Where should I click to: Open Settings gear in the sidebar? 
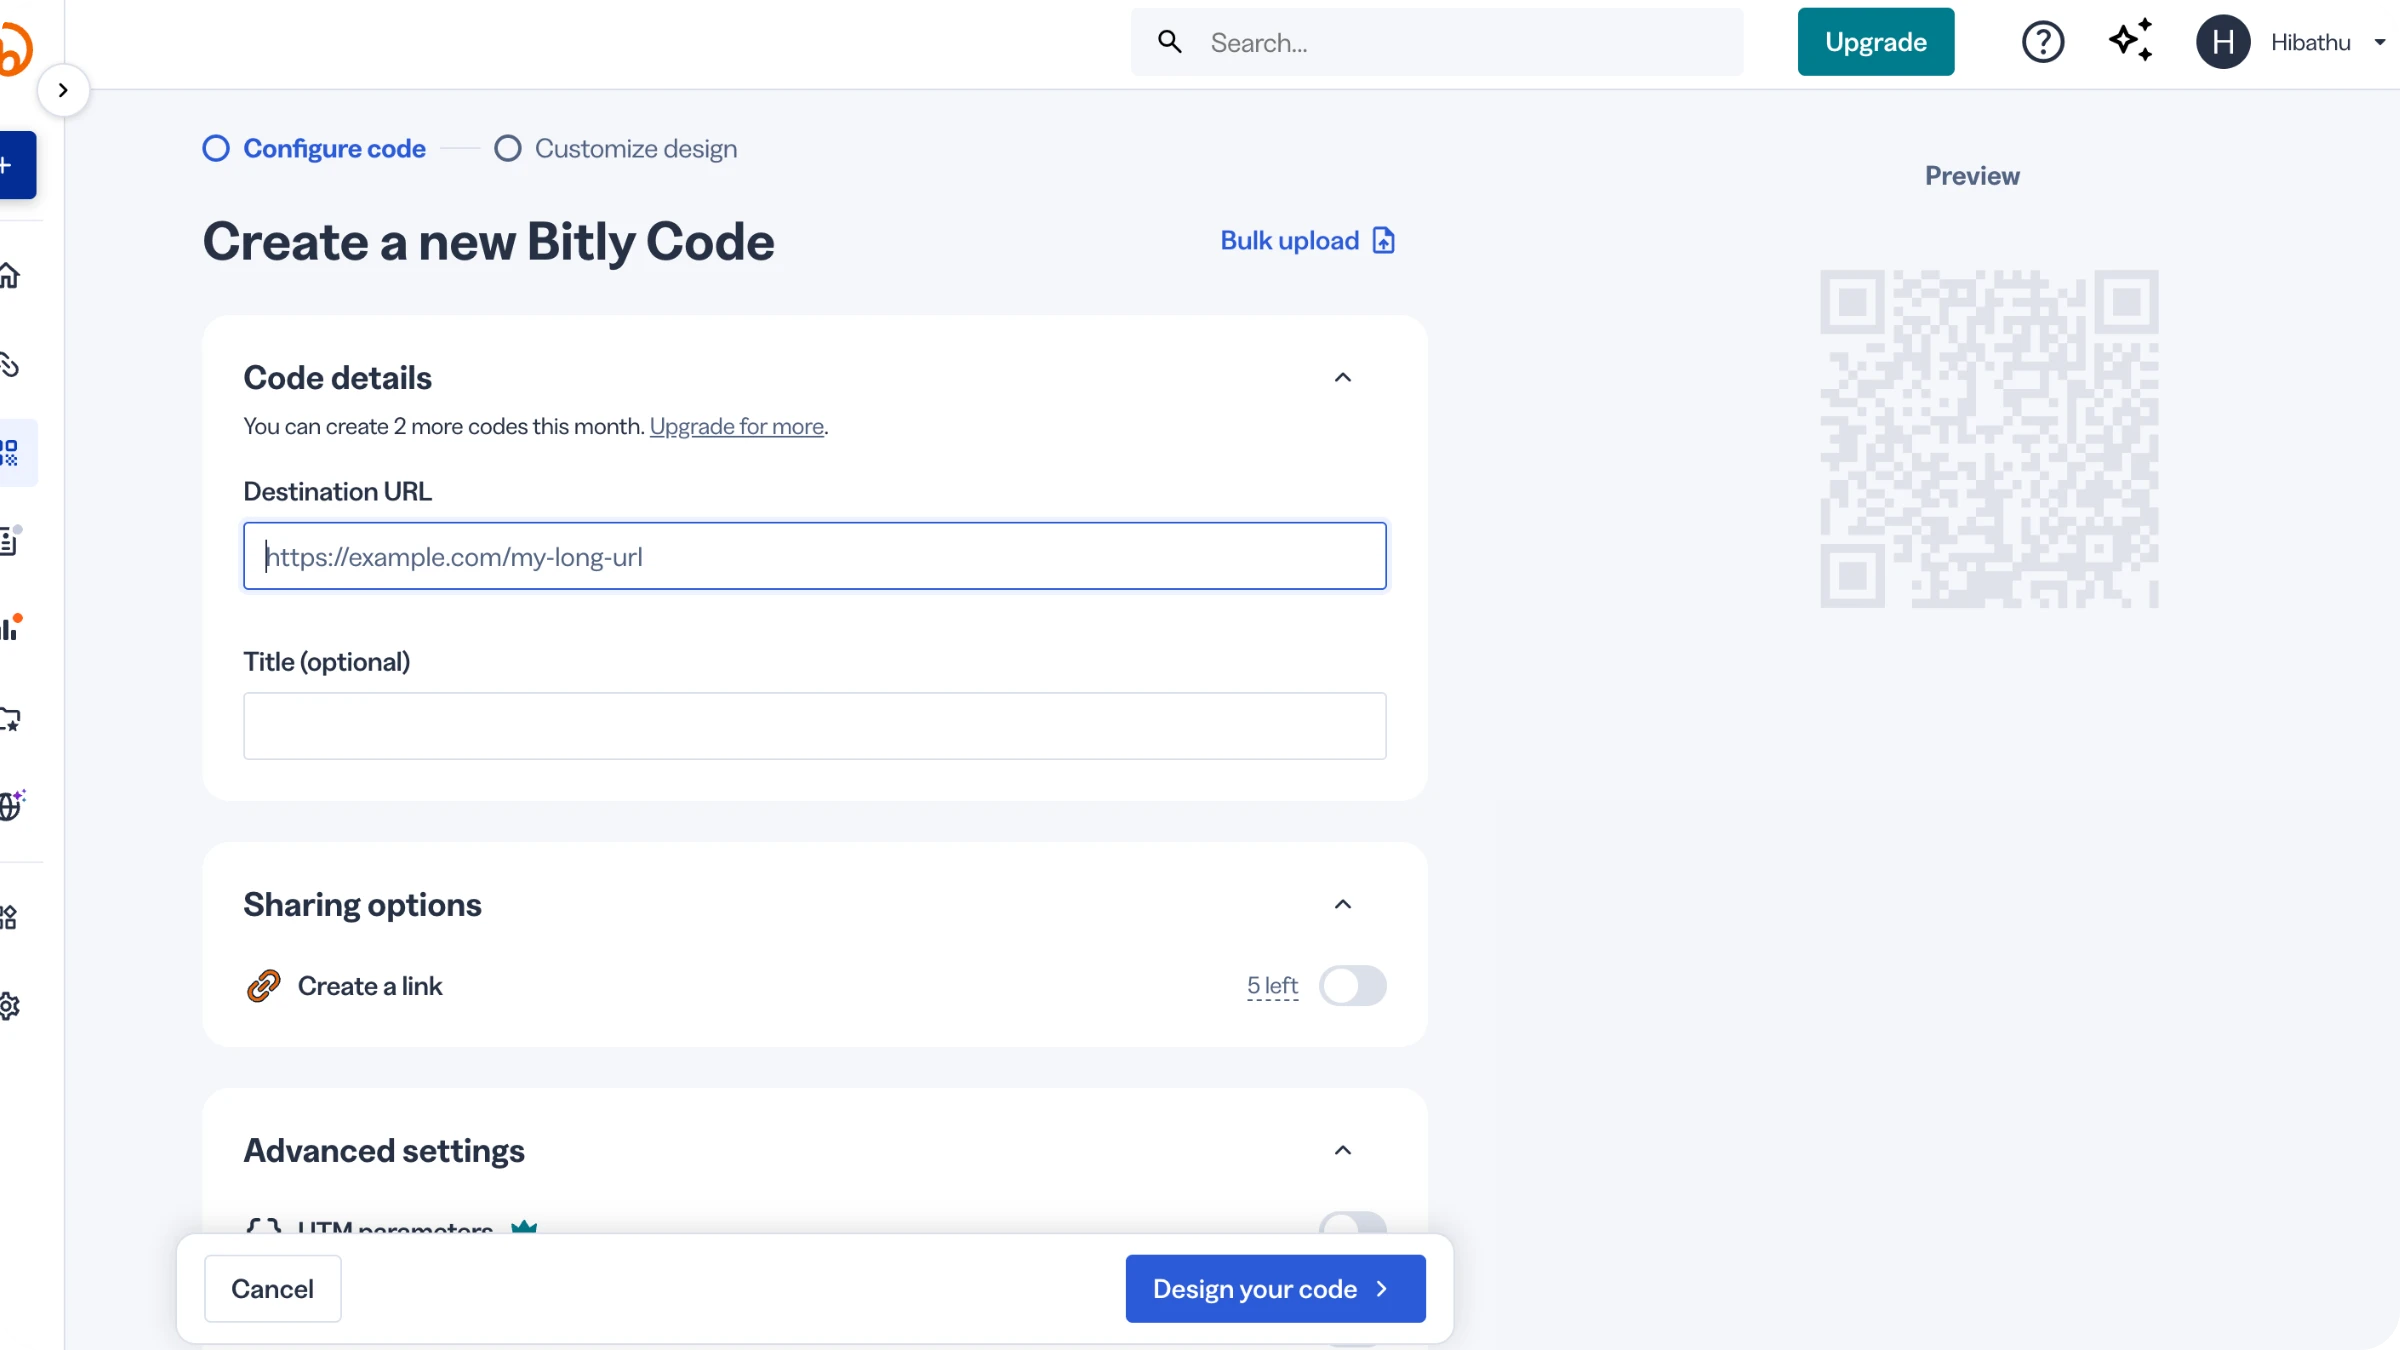[10, 1006]
